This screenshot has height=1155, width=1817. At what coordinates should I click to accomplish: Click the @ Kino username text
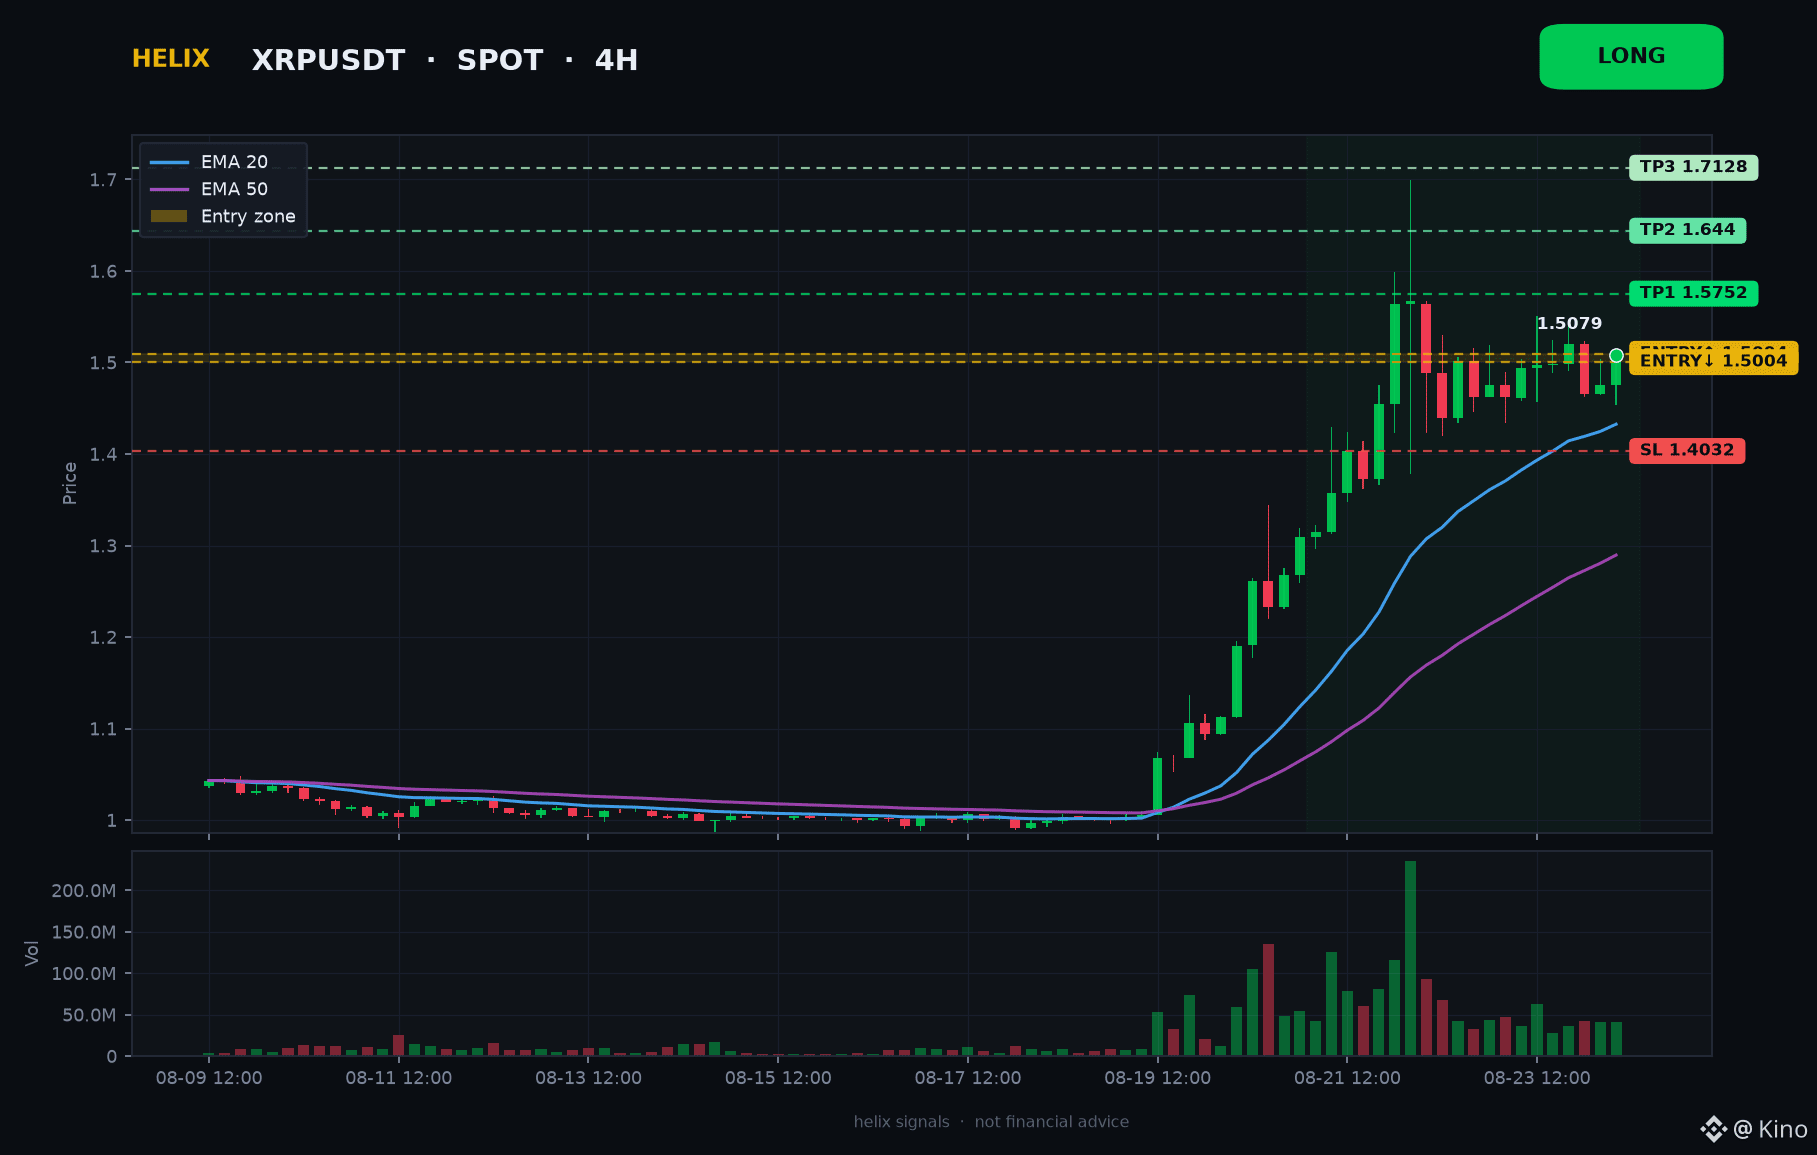point(1770,1129)
